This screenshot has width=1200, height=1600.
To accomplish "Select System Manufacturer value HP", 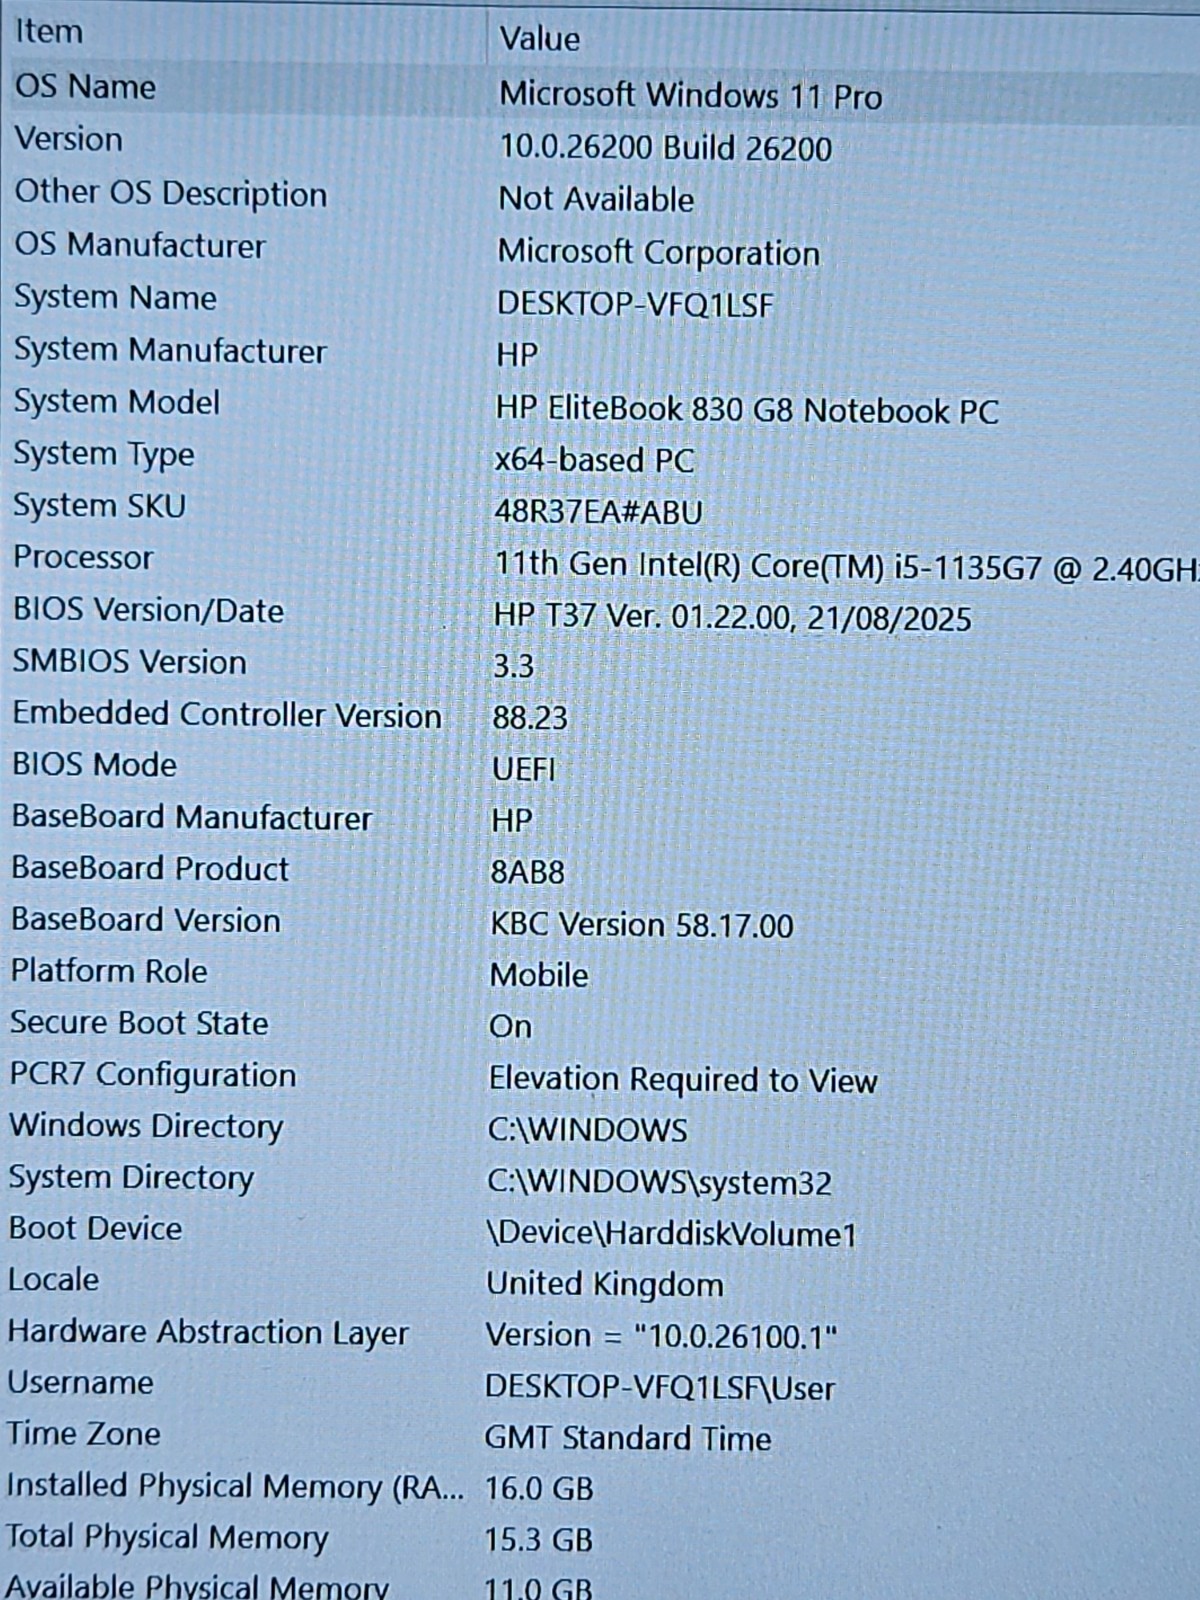I will click(517, 355).
